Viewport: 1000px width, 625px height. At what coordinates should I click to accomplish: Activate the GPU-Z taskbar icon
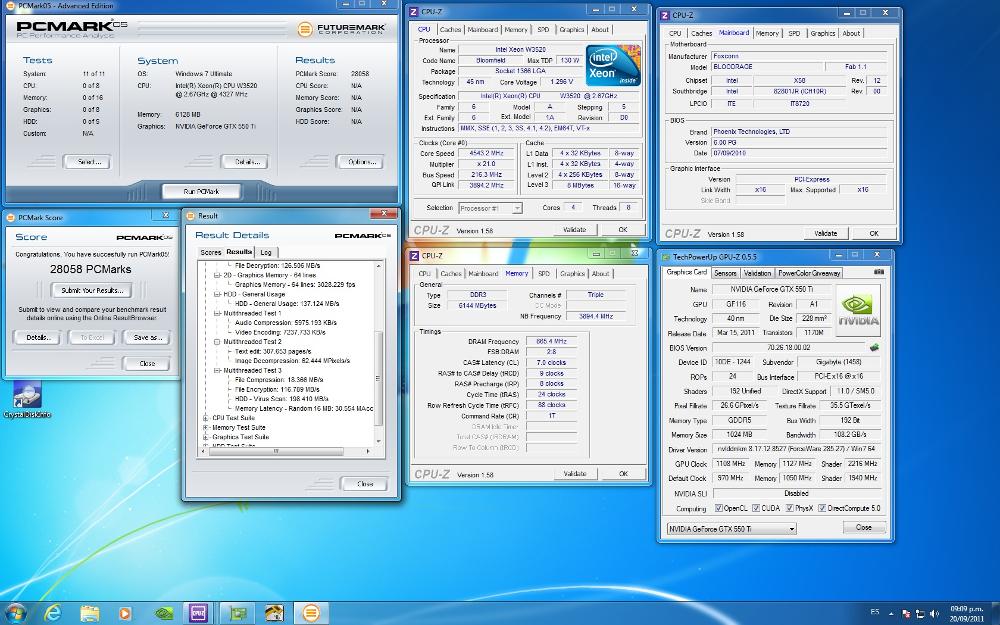click(238, 614)
